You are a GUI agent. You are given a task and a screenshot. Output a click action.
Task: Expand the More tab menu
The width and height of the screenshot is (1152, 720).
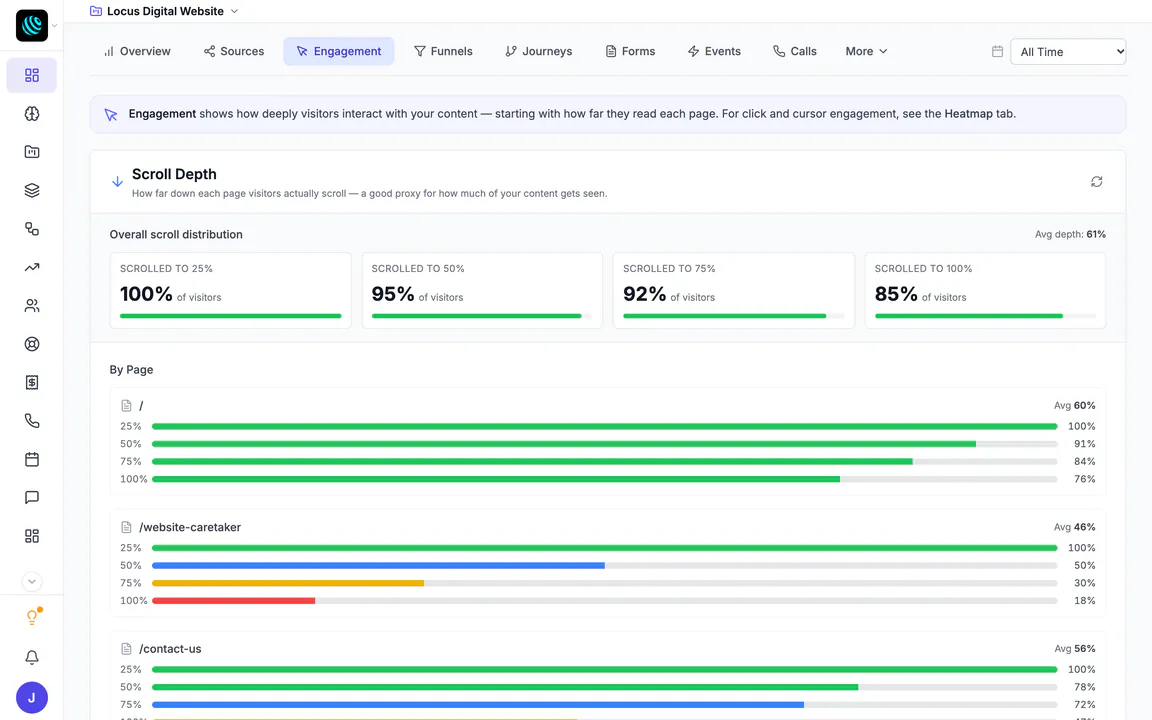pyautogui.click(x=866, y=51)
